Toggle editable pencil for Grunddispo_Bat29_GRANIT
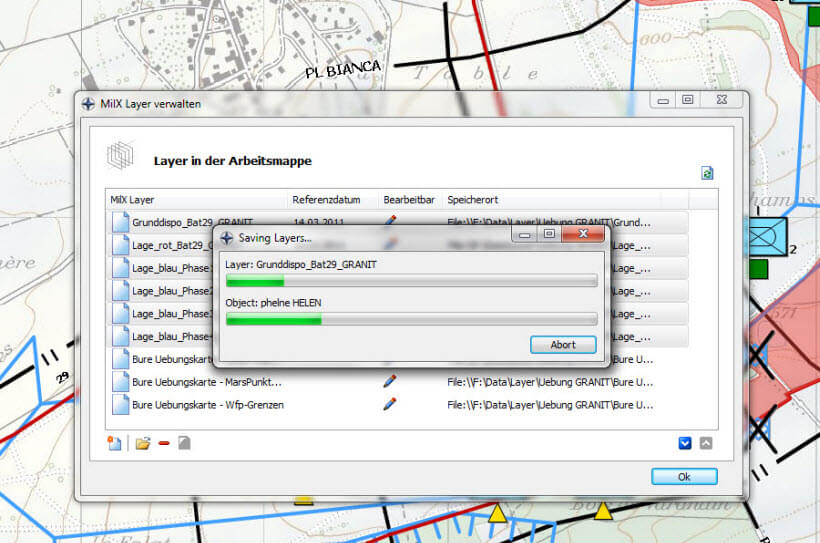Viewport: 820px width, 543px height. tap(390, 220)
